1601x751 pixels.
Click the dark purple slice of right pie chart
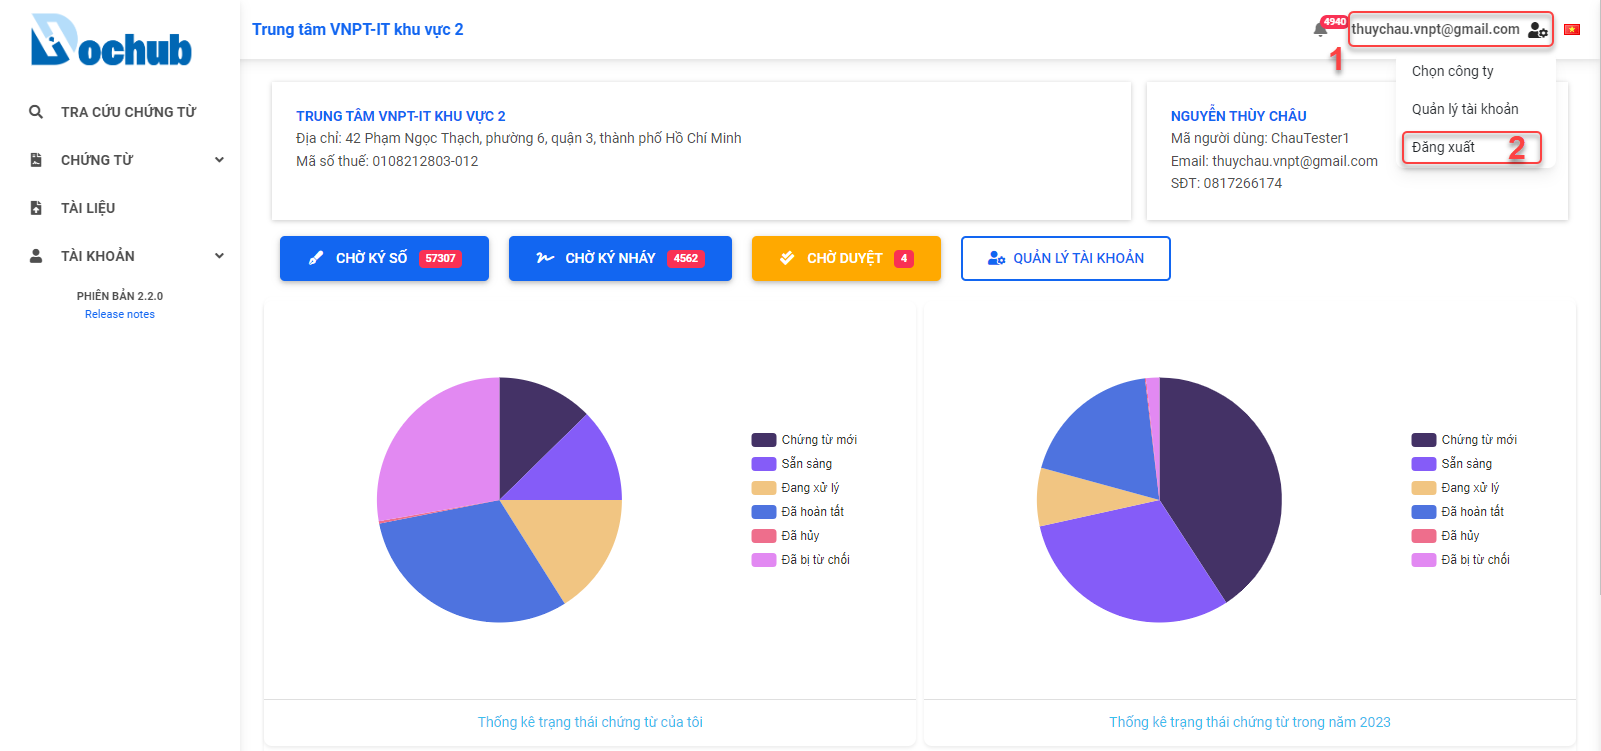[x=1225, y=480]
